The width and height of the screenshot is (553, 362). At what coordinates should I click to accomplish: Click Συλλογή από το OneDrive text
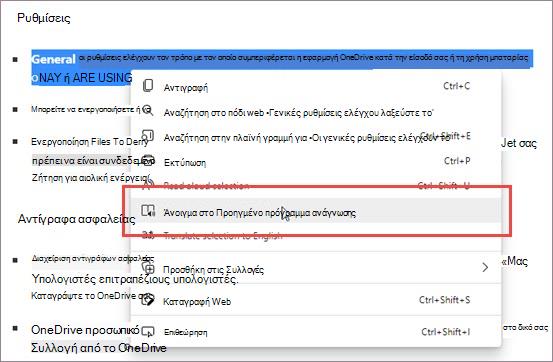tap(99, 348)
